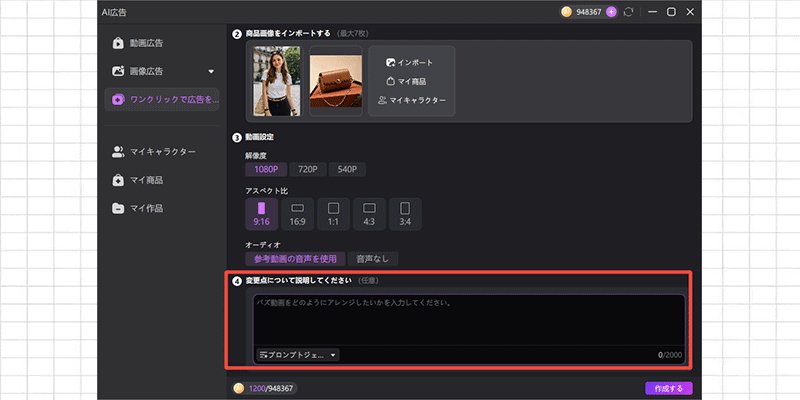Click the bag icon beside マイ商品 in import box
Screen dimensions: 800x400
click(x=391, y=81)
